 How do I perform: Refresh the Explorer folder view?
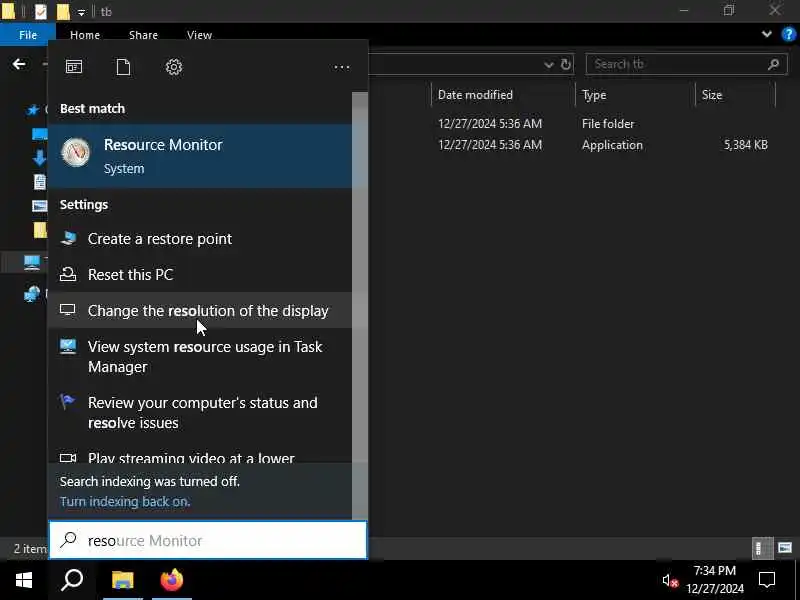565,64
